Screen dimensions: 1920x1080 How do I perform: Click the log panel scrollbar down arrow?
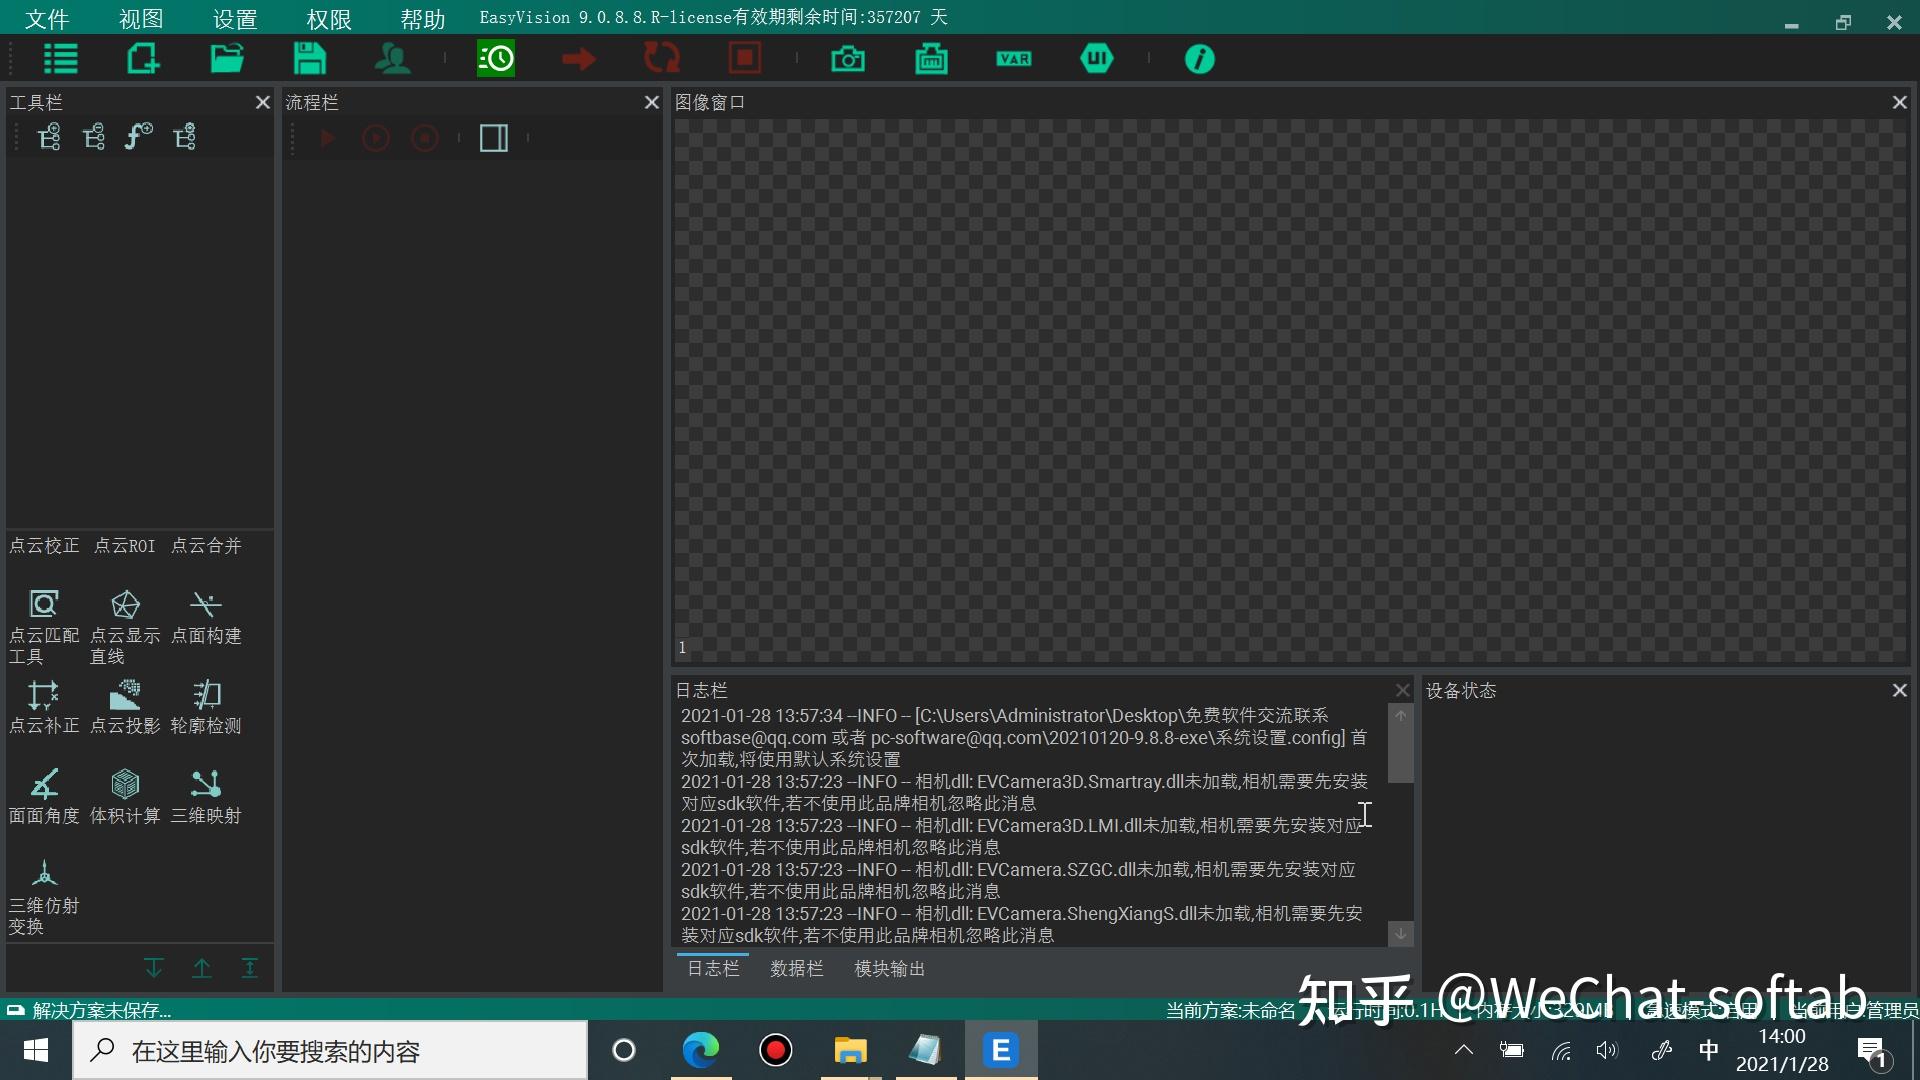(1401, 933)
